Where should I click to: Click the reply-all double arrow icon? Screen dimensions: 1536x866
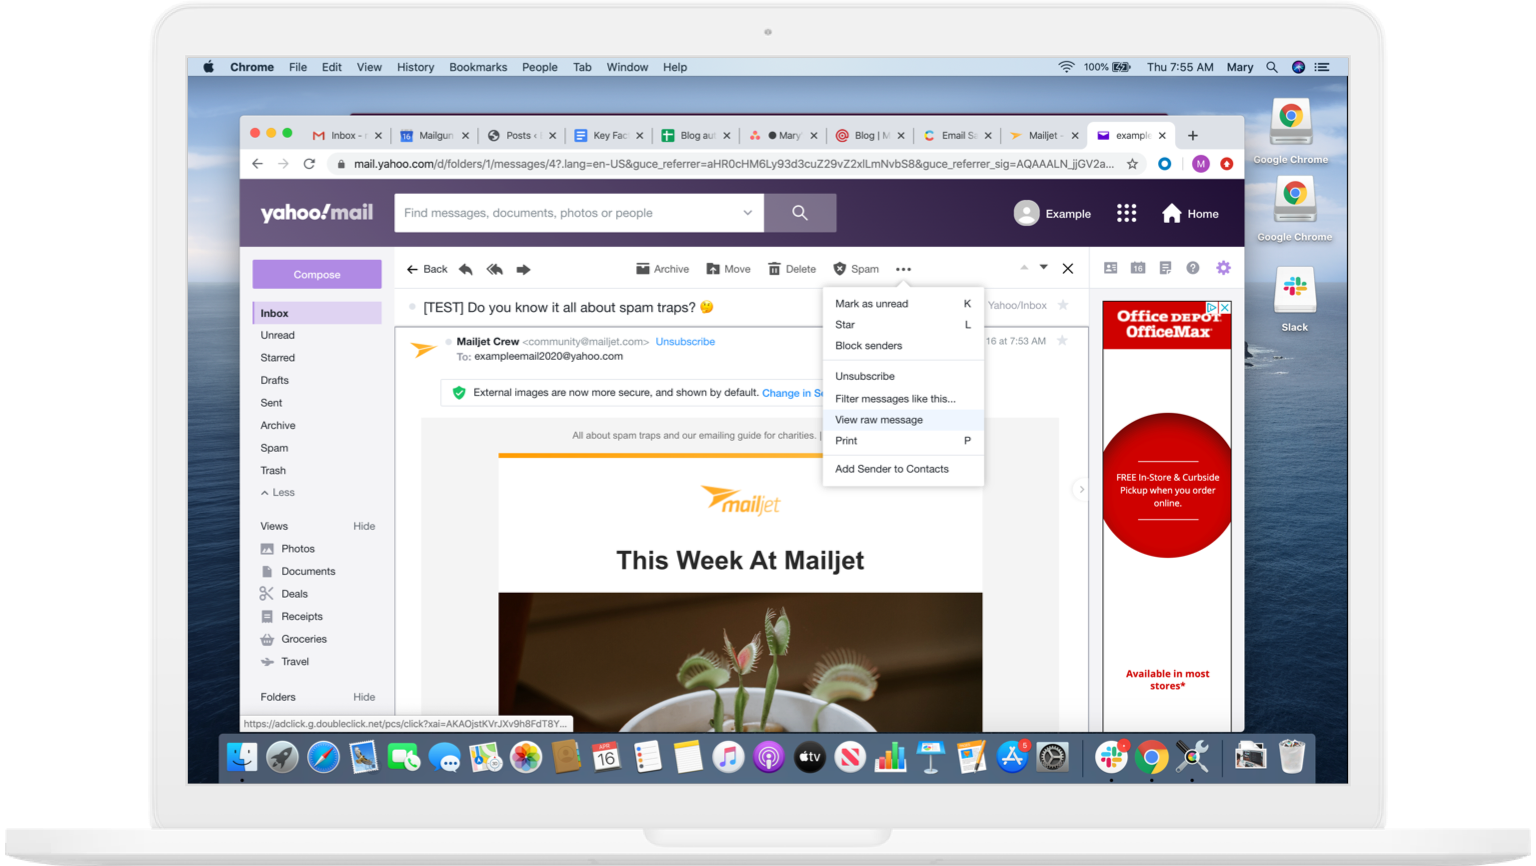pyautogui.click(x=494, y=269)
